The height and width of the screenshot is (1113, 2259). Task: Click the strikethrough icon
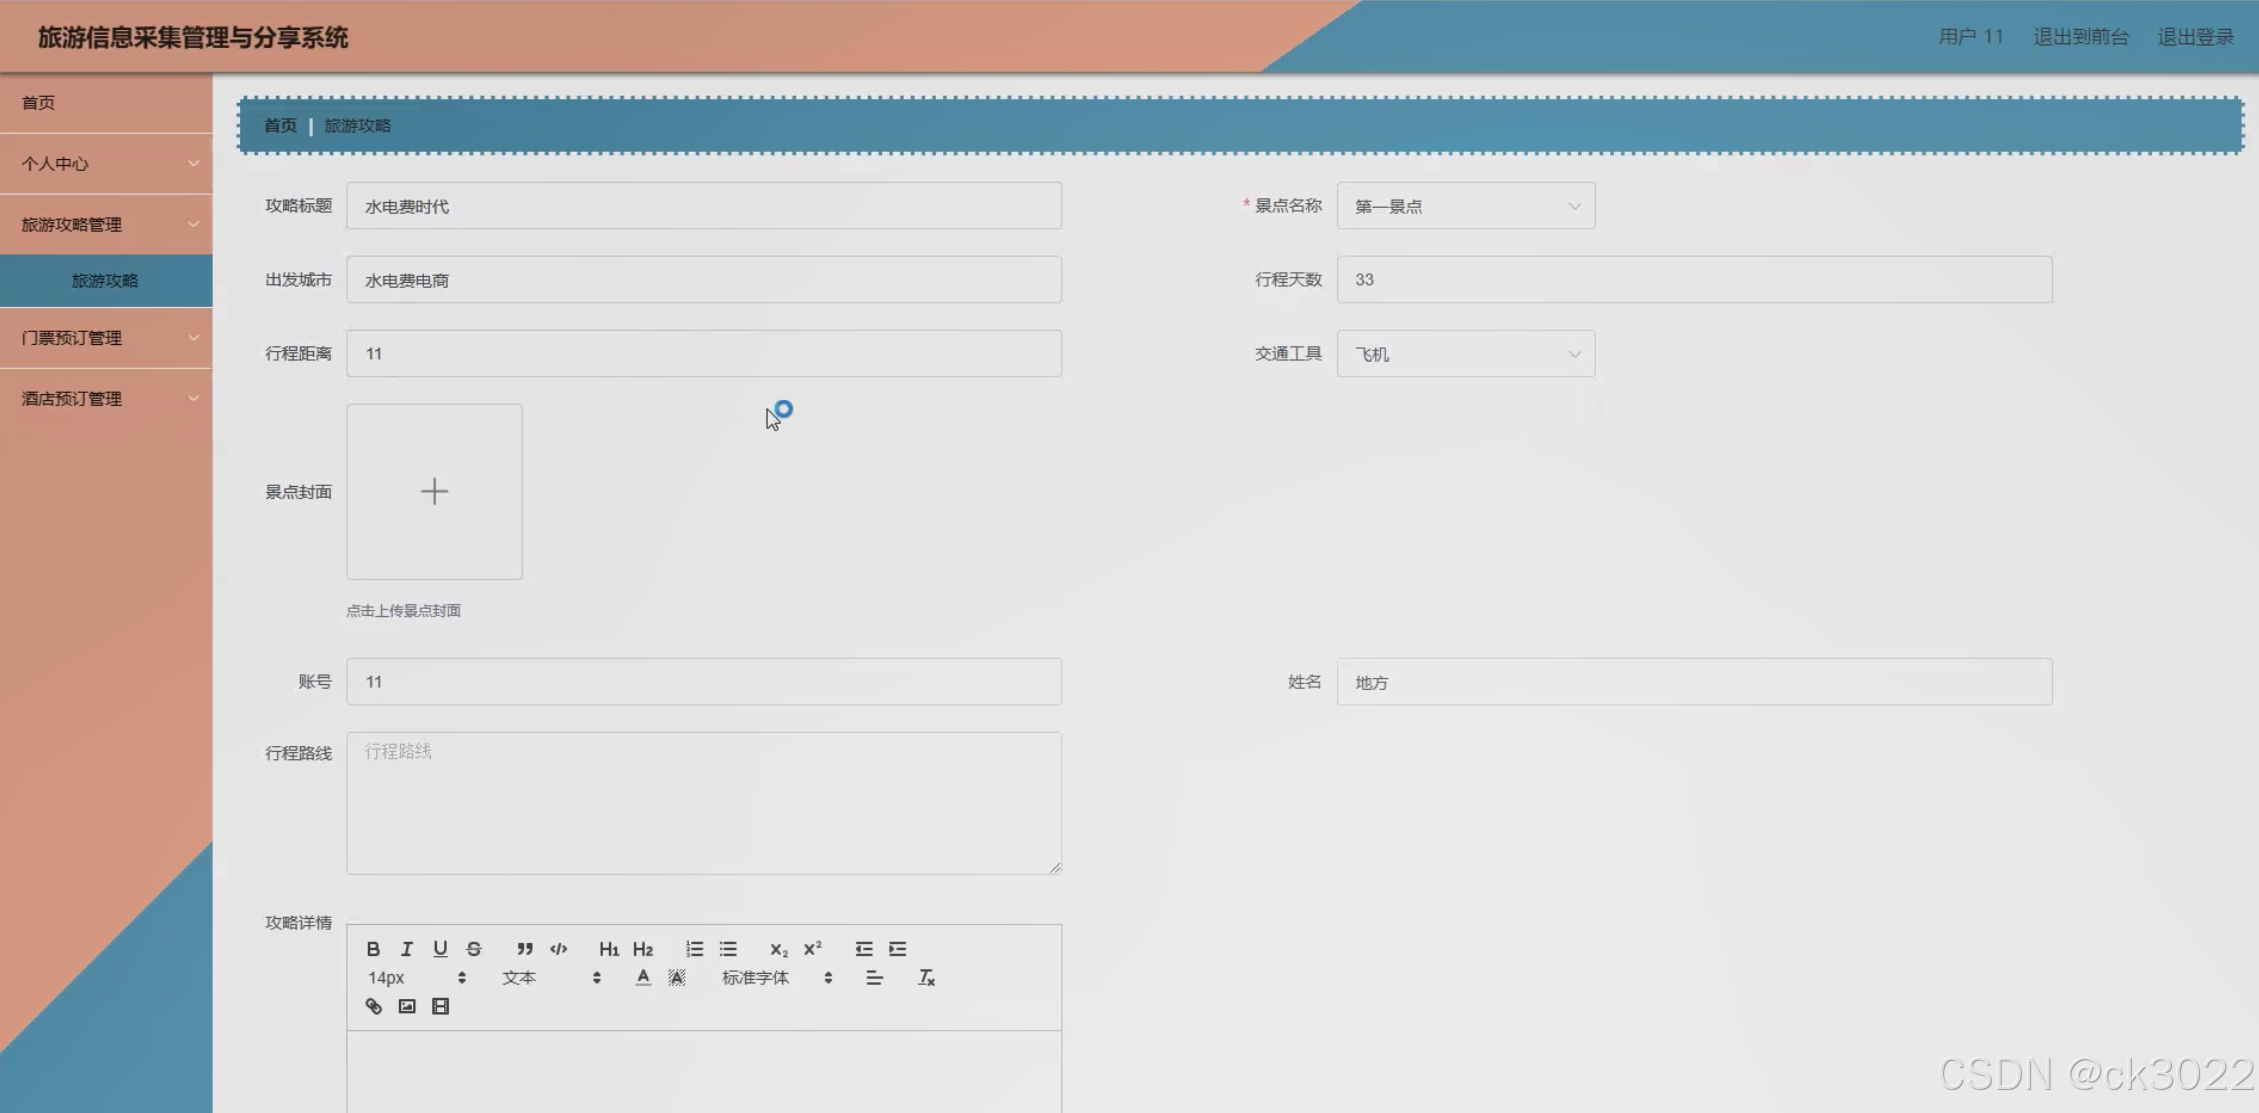click(x=474, y=949)
